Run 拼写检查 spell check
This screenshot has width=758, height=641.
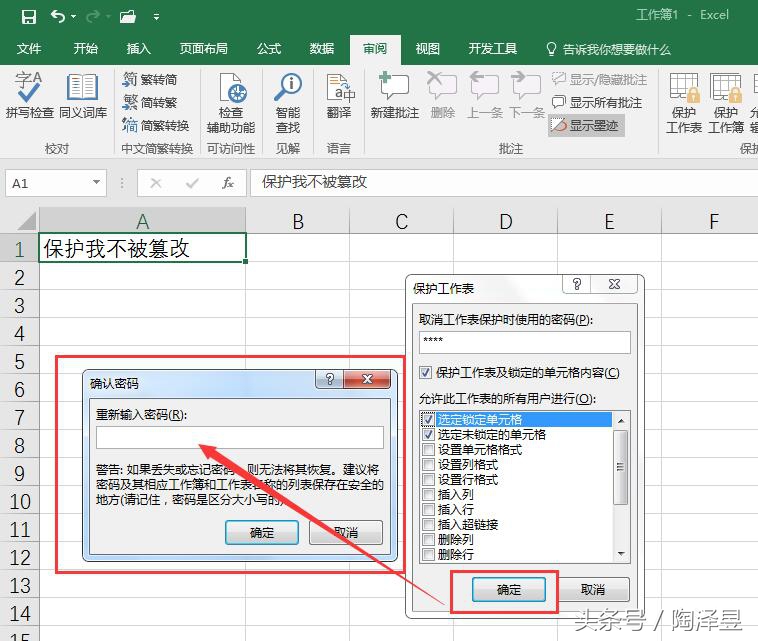29,95
